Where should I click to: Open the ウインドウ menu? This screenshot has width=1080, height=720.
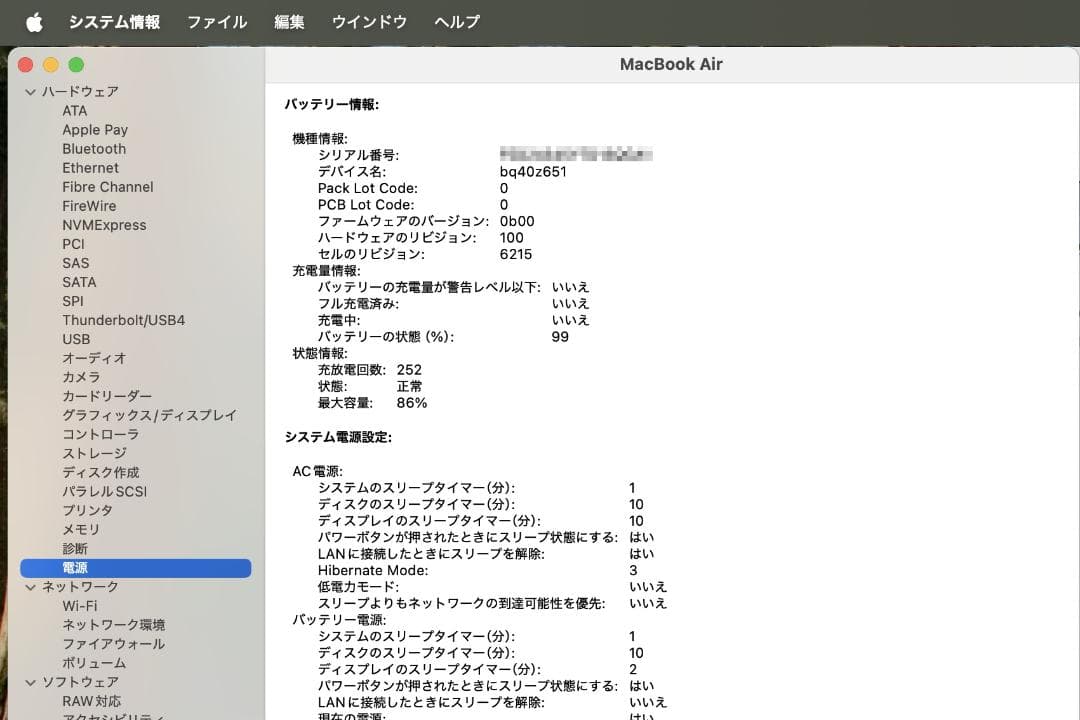[369, 21]
